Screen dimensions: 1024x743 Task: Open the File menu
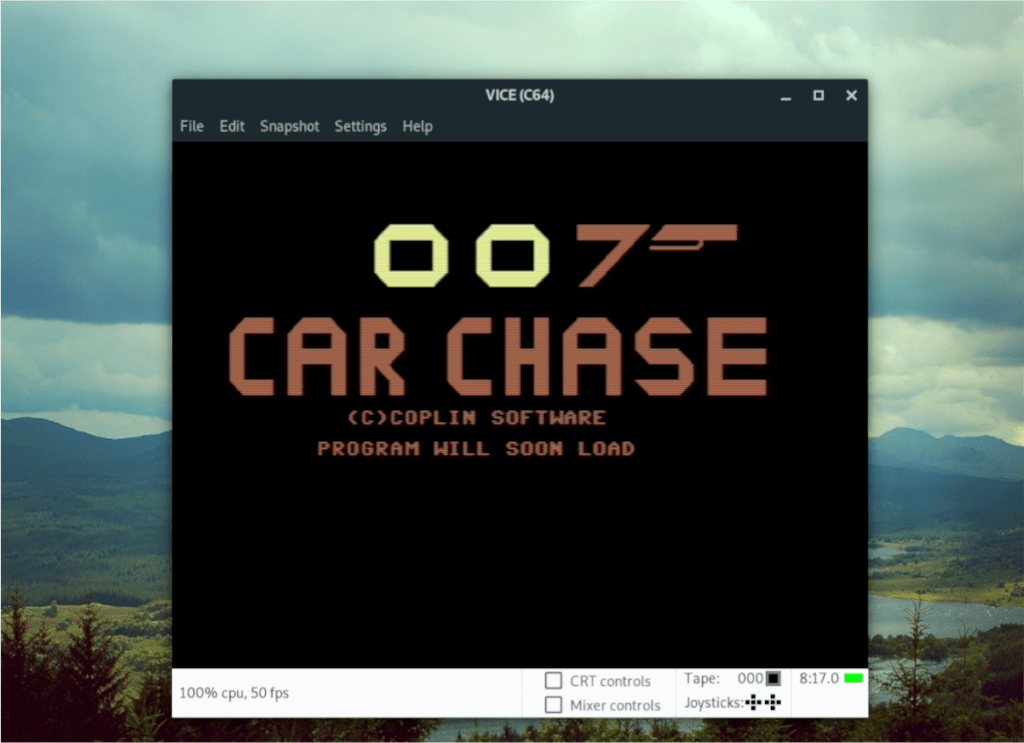pos(191,126)
